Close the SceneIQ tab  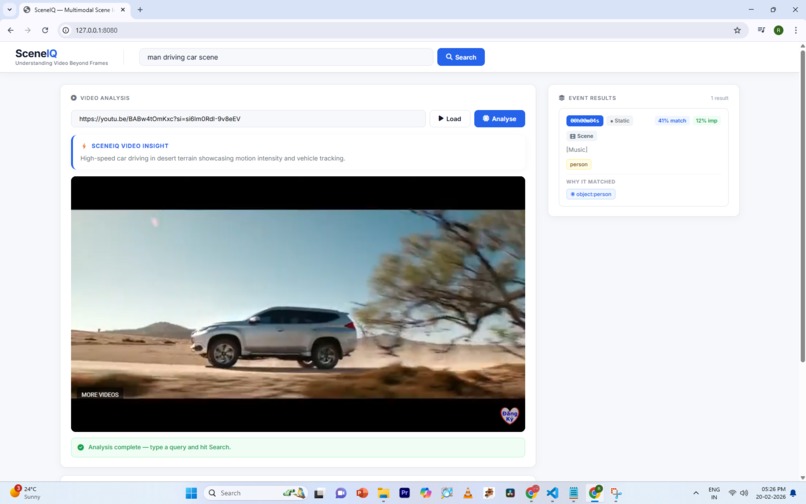click(123, 10)
